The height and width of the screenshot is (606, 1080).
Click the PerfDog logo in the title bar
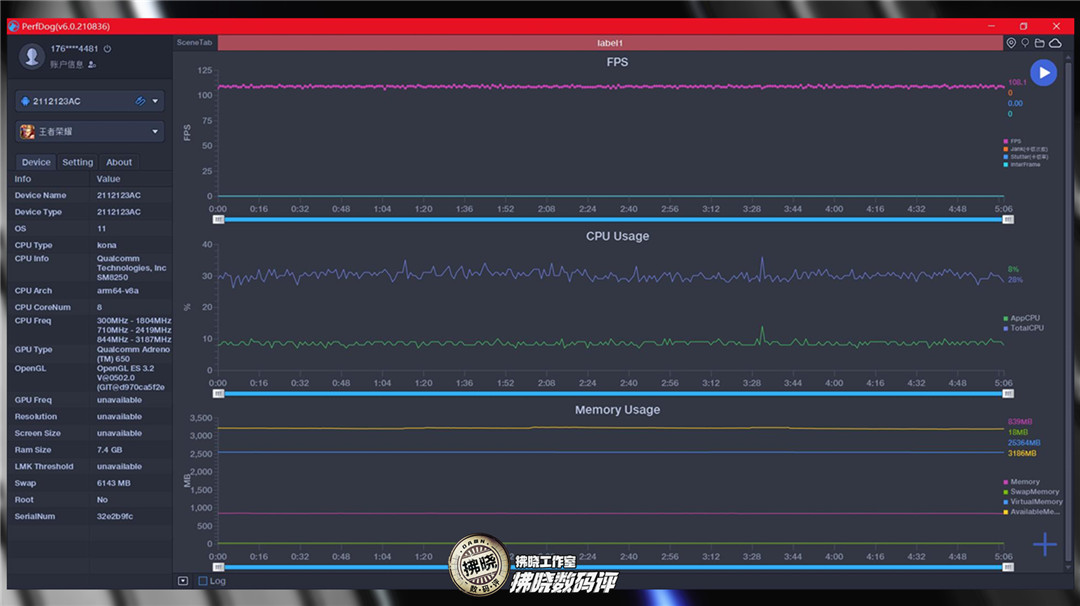[14, 26]
